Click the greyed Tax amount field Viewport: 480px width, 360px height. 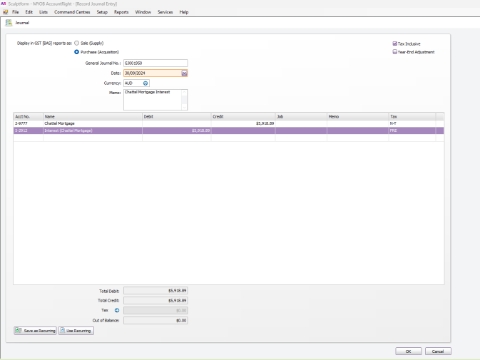155,311
